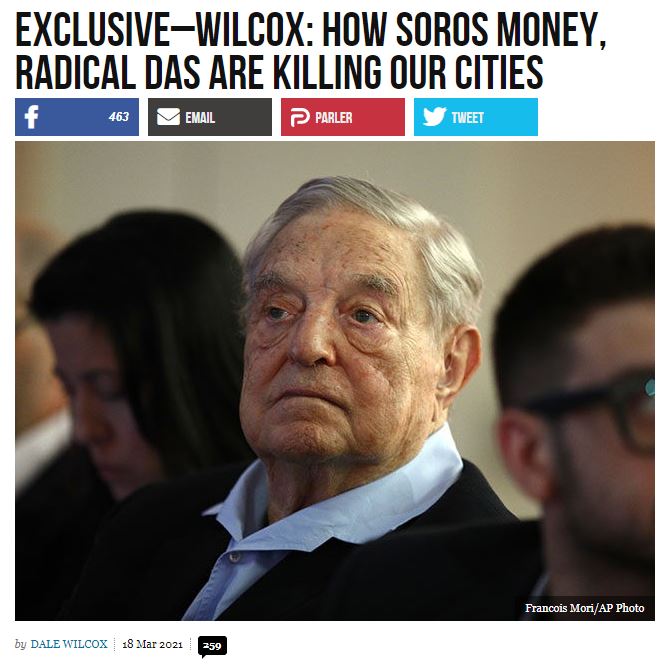Click the main article photo
This screenshot has height=665, width=665.
tap(335, 381)
